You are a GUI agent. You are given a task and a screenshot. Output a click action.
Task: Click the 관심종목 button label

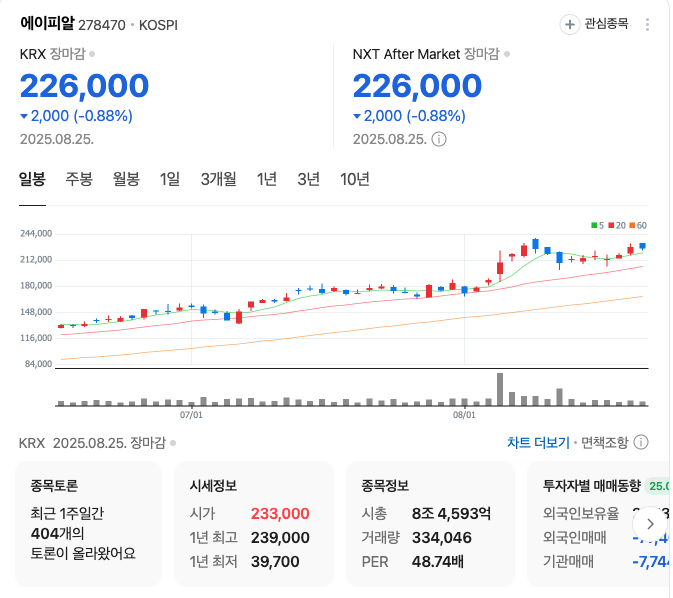[x=606, y=24]
